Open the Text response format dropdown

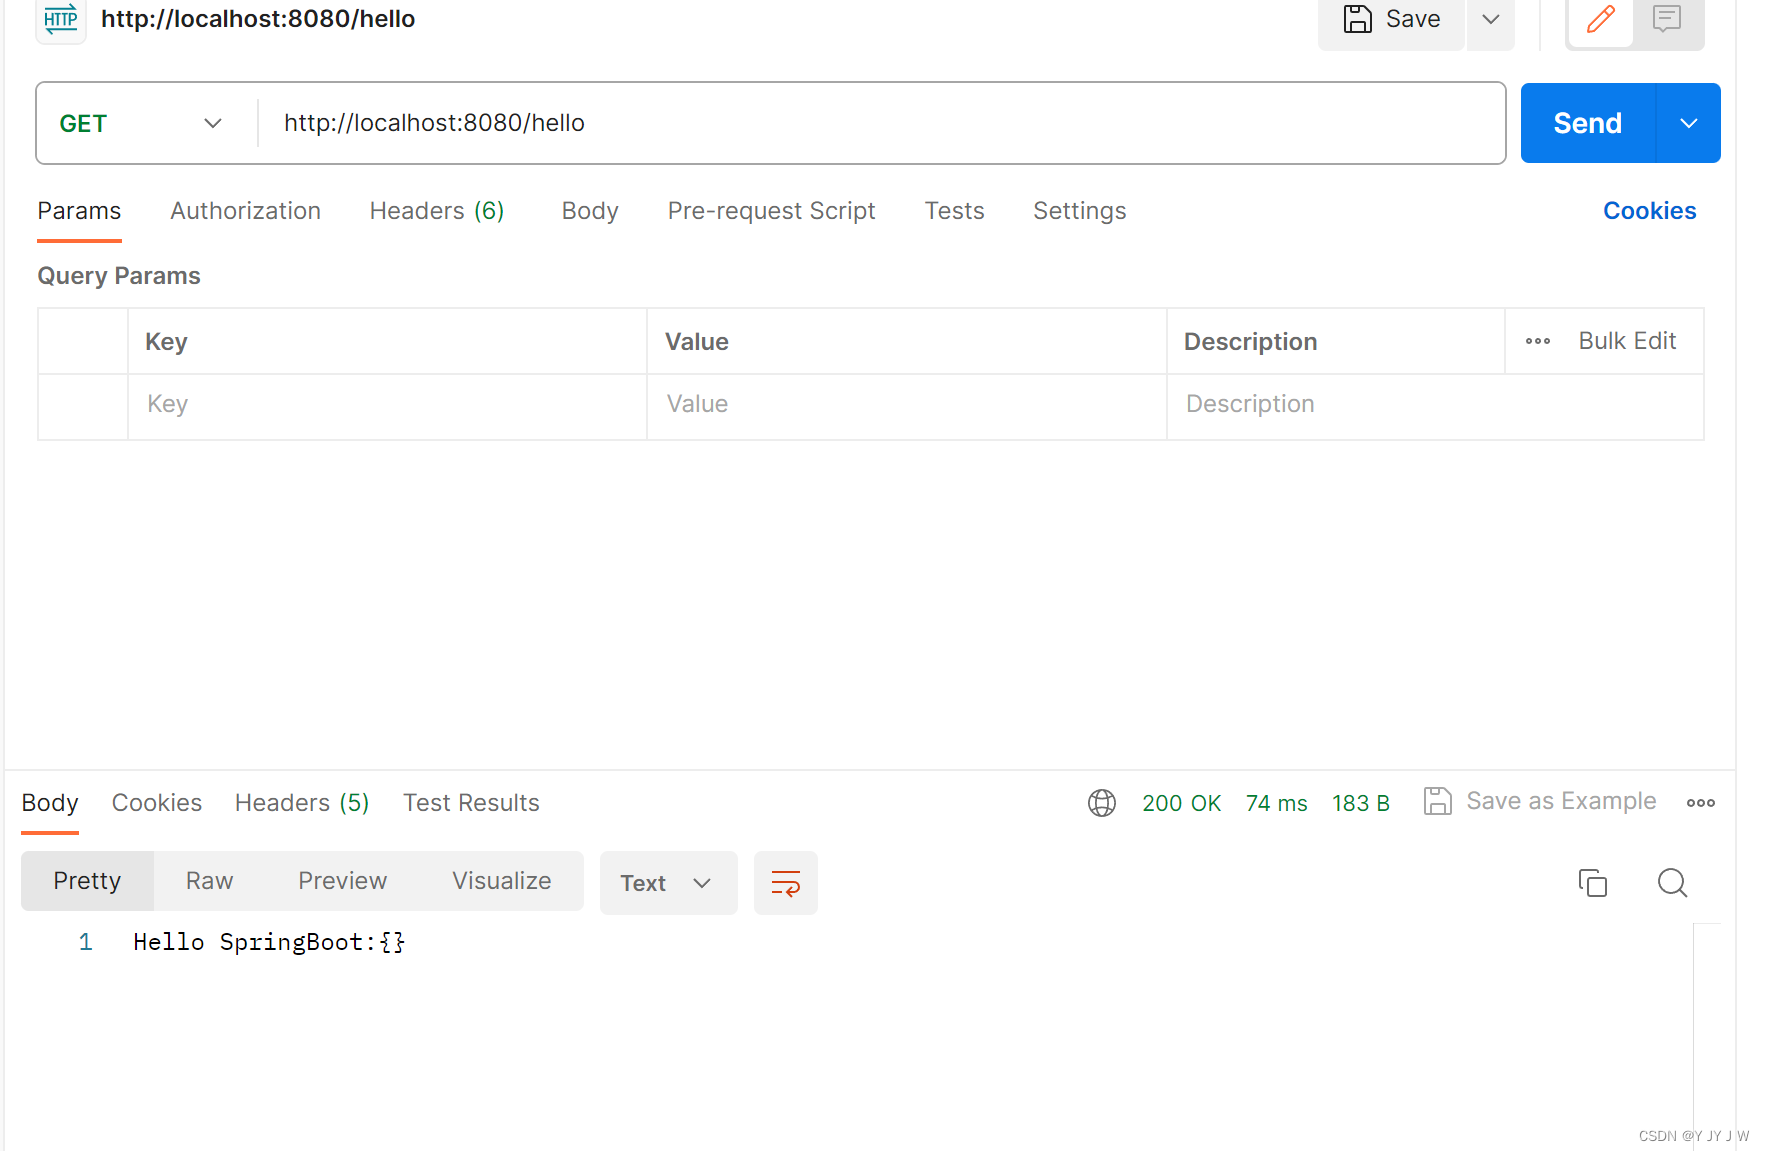pyautogui.click(x=668, y=883)
